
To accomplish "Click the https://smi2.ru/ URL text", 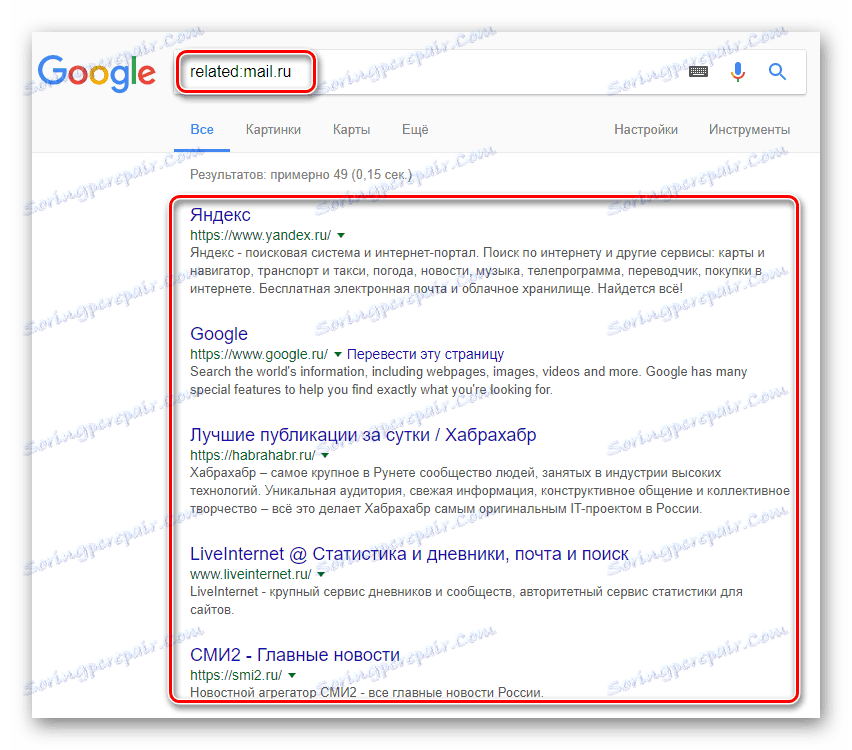I will coord(236,676).
